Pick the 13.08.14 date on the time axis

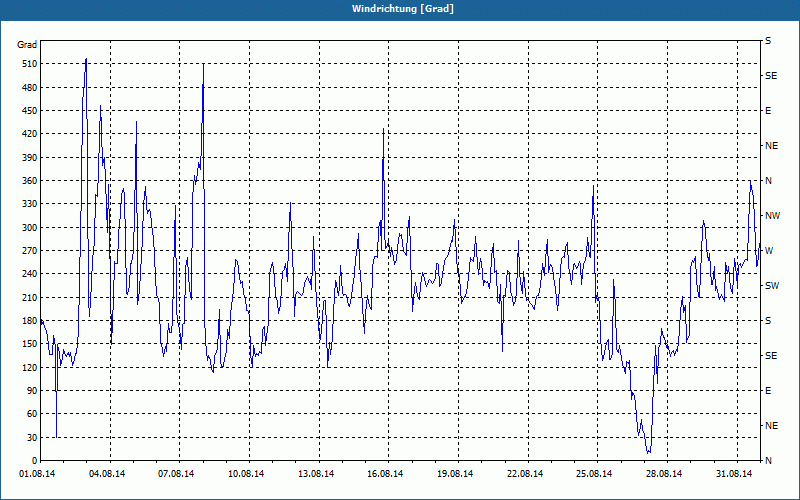(316, 474)
